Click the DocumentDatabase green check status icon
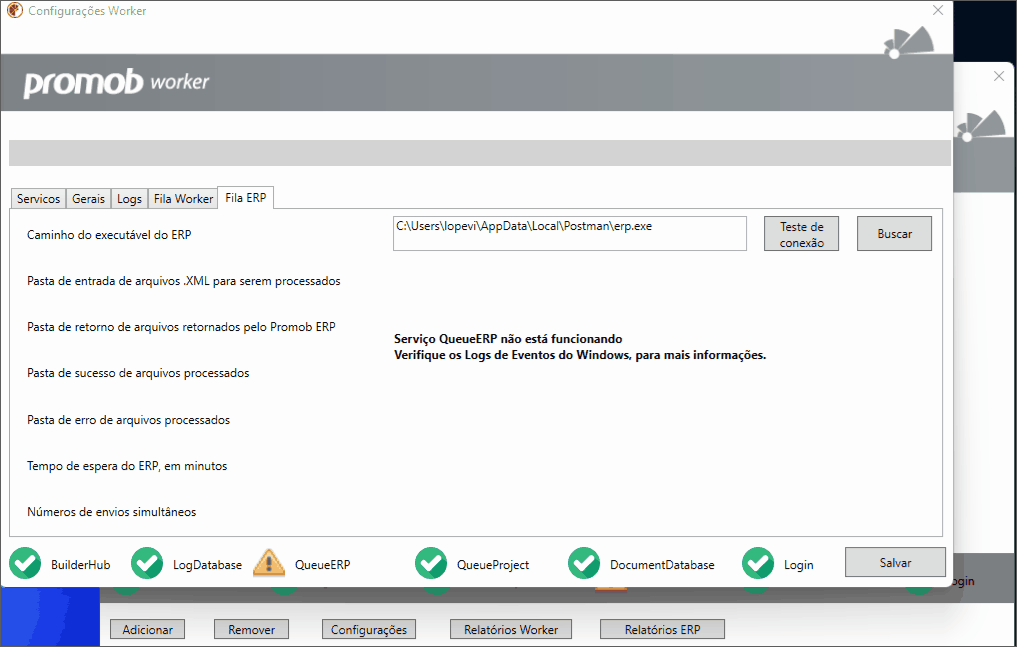1017x647 pixels. [584, 563]
